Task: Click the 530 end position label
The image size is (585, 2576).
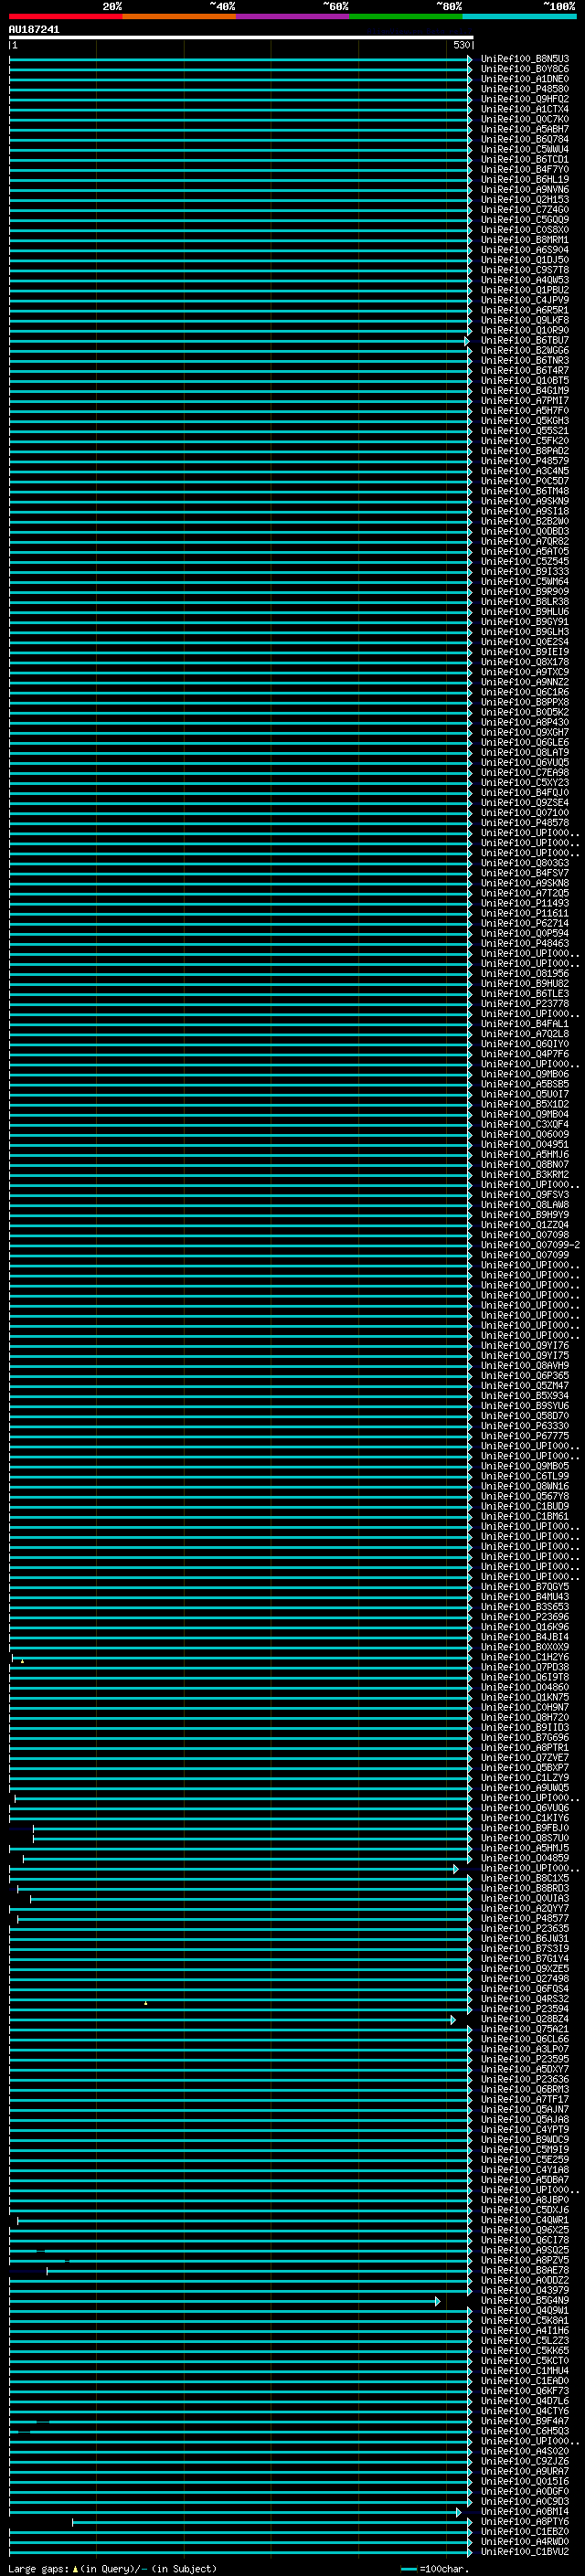Action: coord(461,46)
